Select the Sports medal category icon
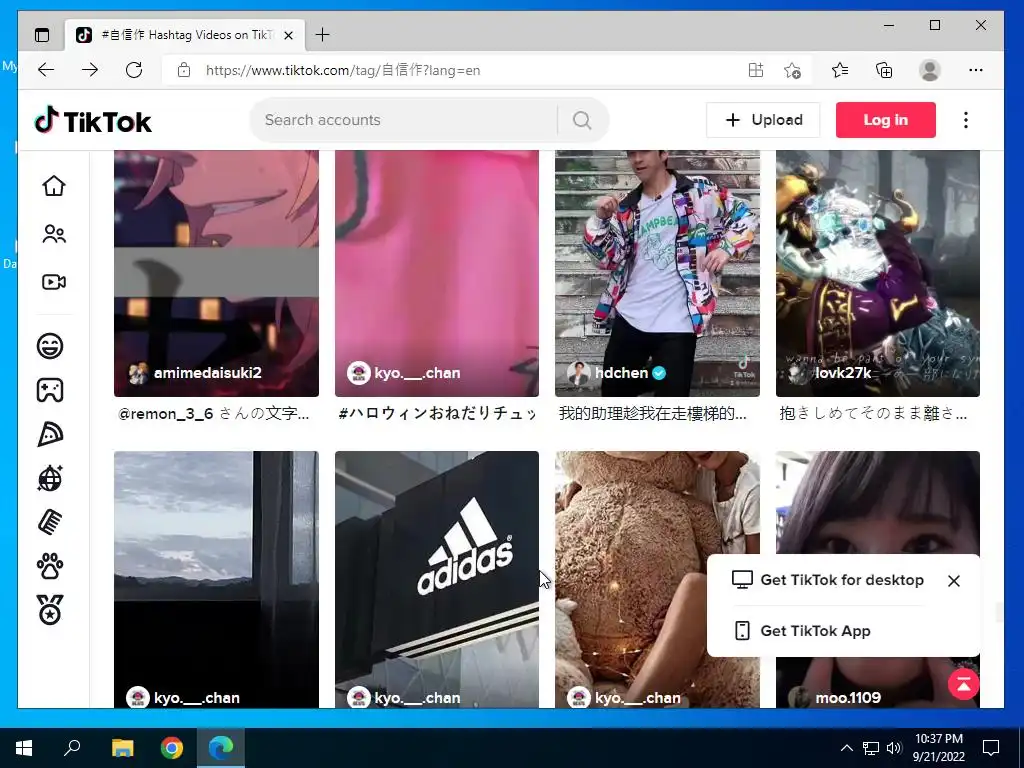Screen dimensions: 1024x768 (50, 610)
